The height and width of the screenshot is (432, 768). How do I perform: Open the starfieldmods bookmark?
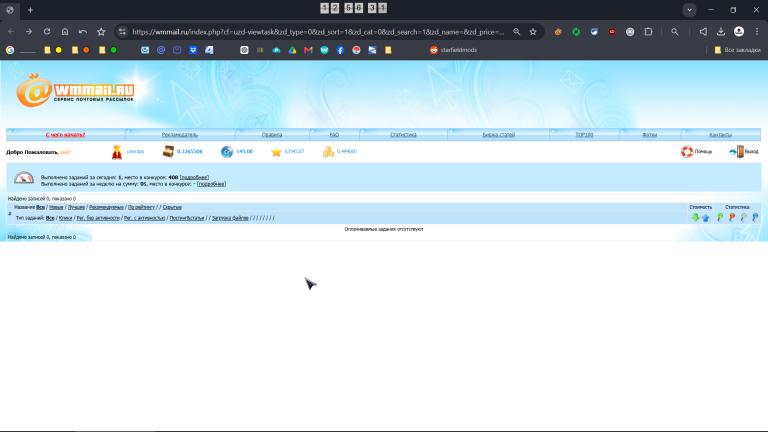(454, 50)
